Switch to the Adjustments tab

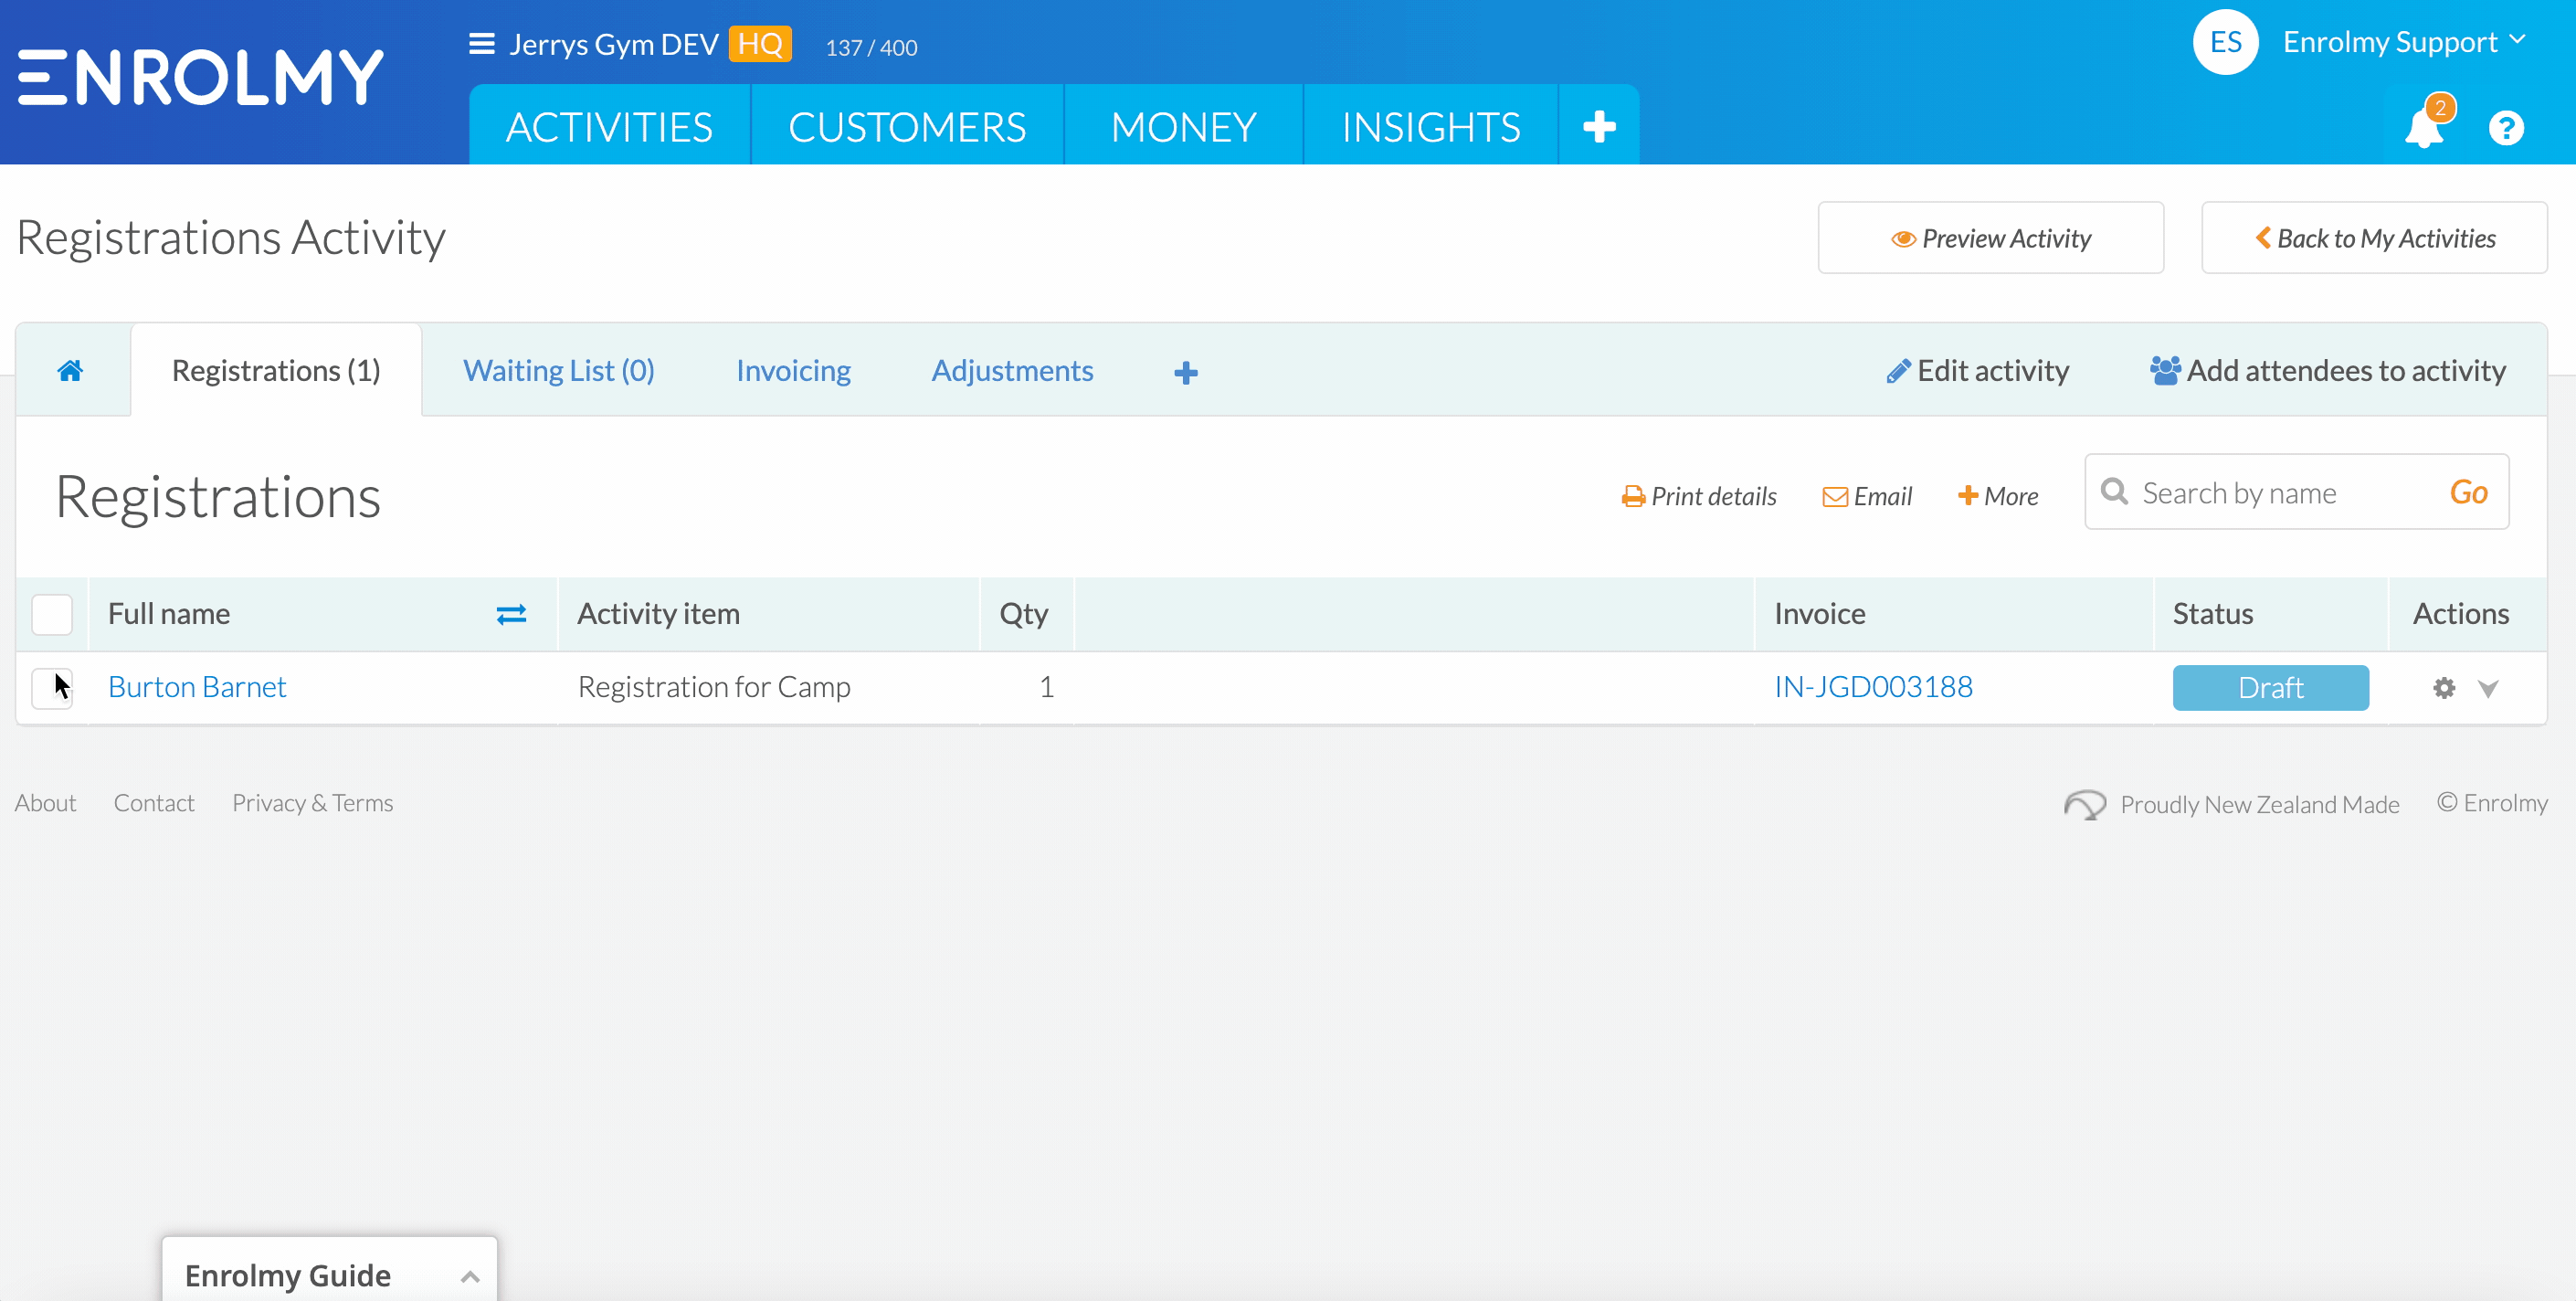(1012, 371)
